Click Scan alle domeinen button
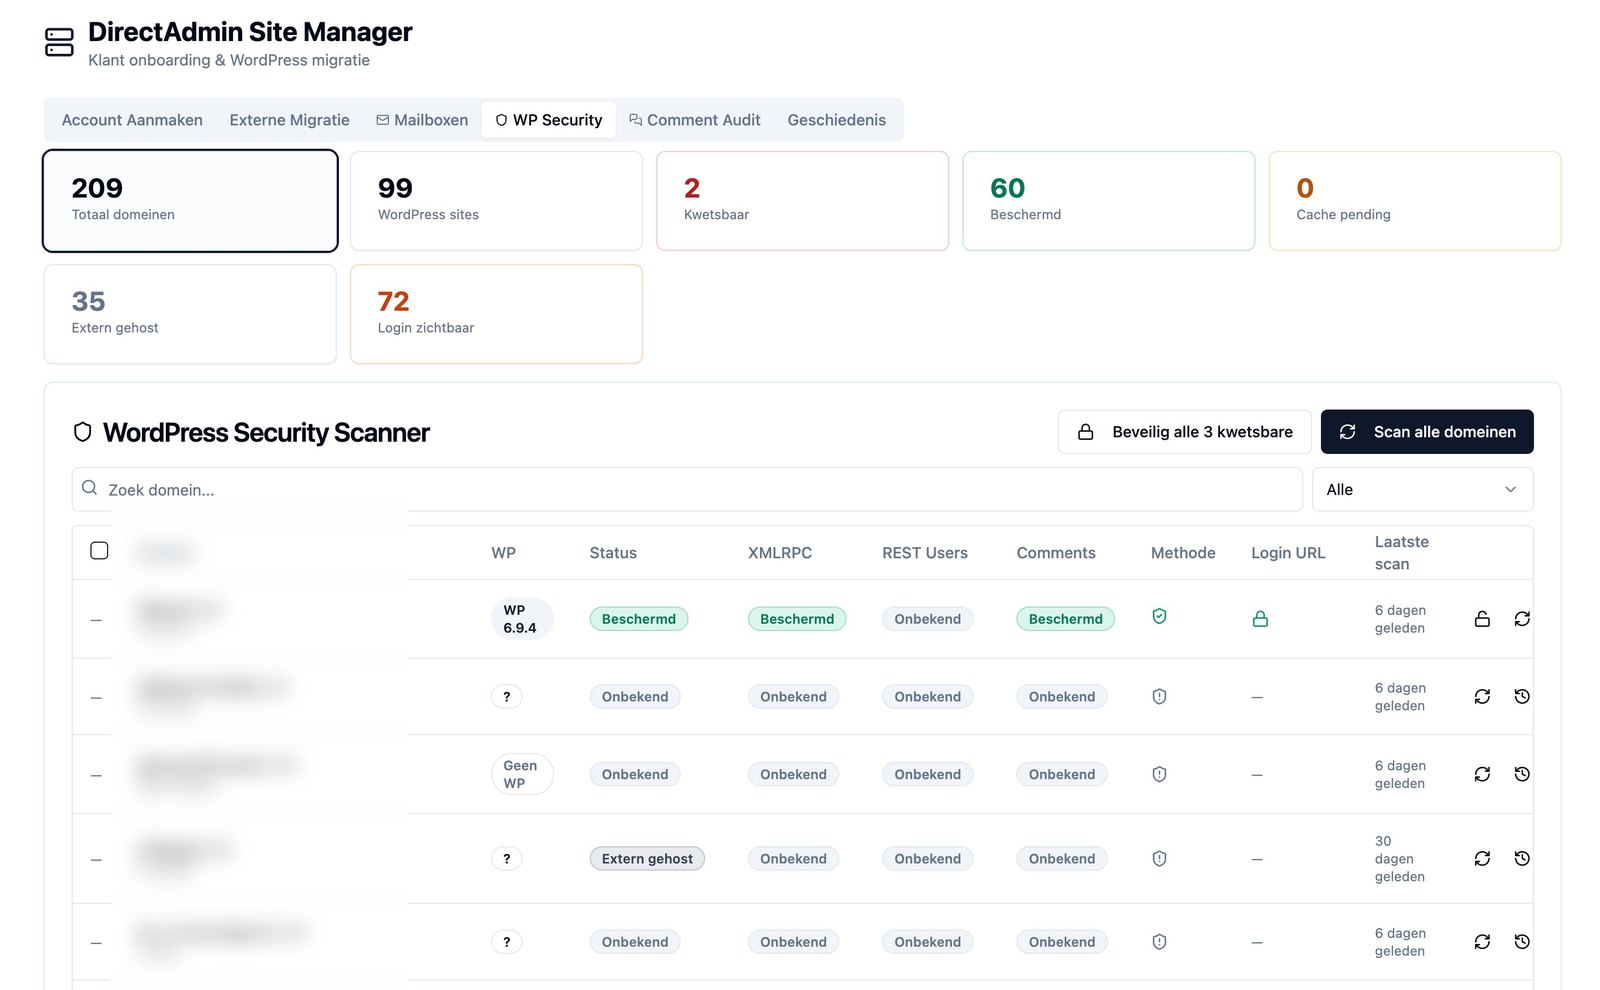 pyautogui.click(x=1427, y=432)
